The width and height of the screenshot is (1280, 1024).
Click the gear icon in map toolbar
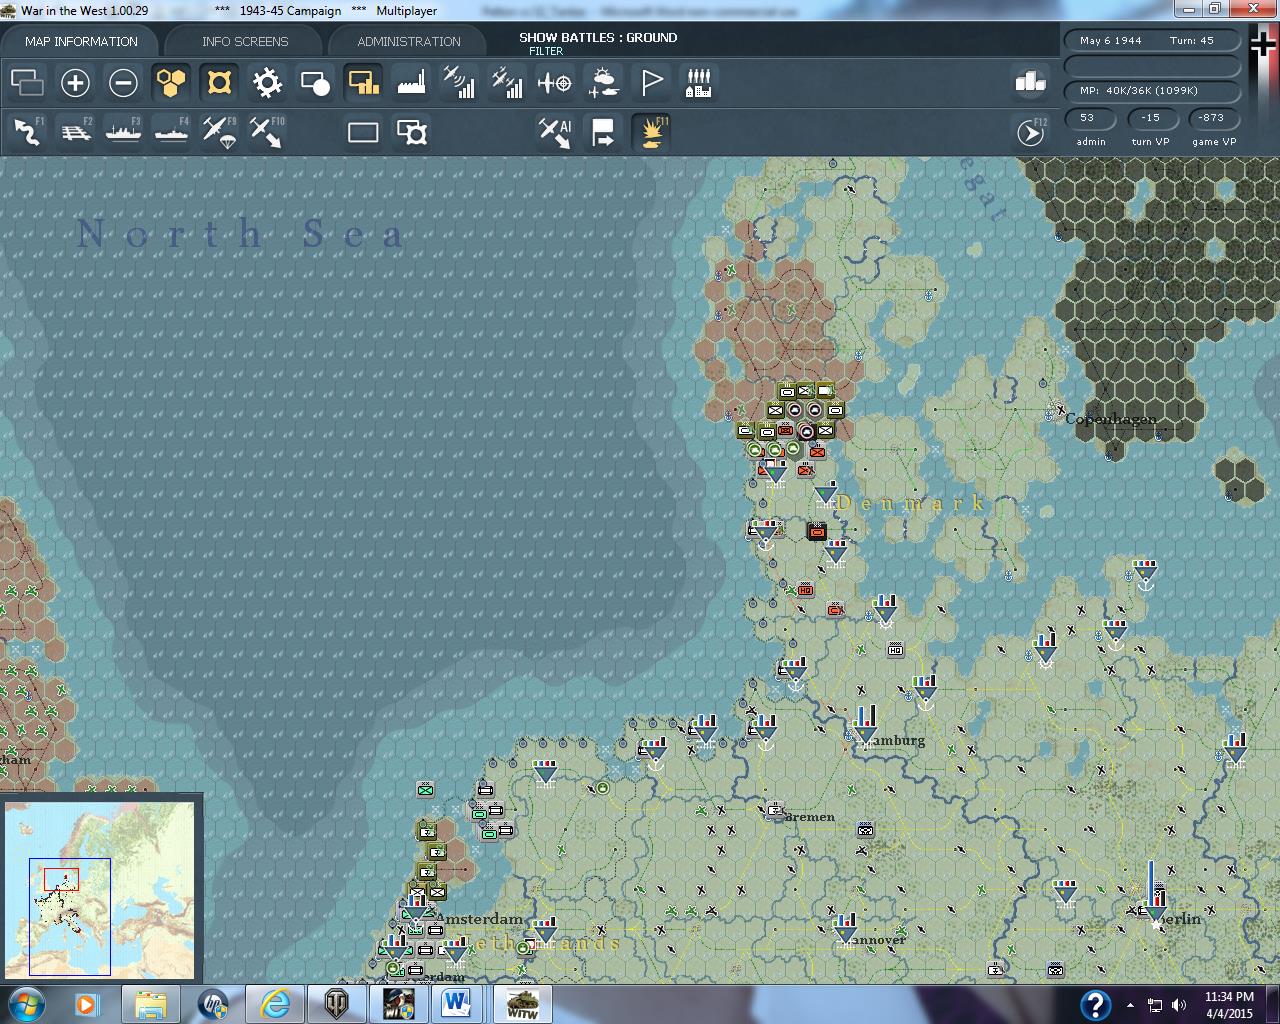[x=267, y=82]
